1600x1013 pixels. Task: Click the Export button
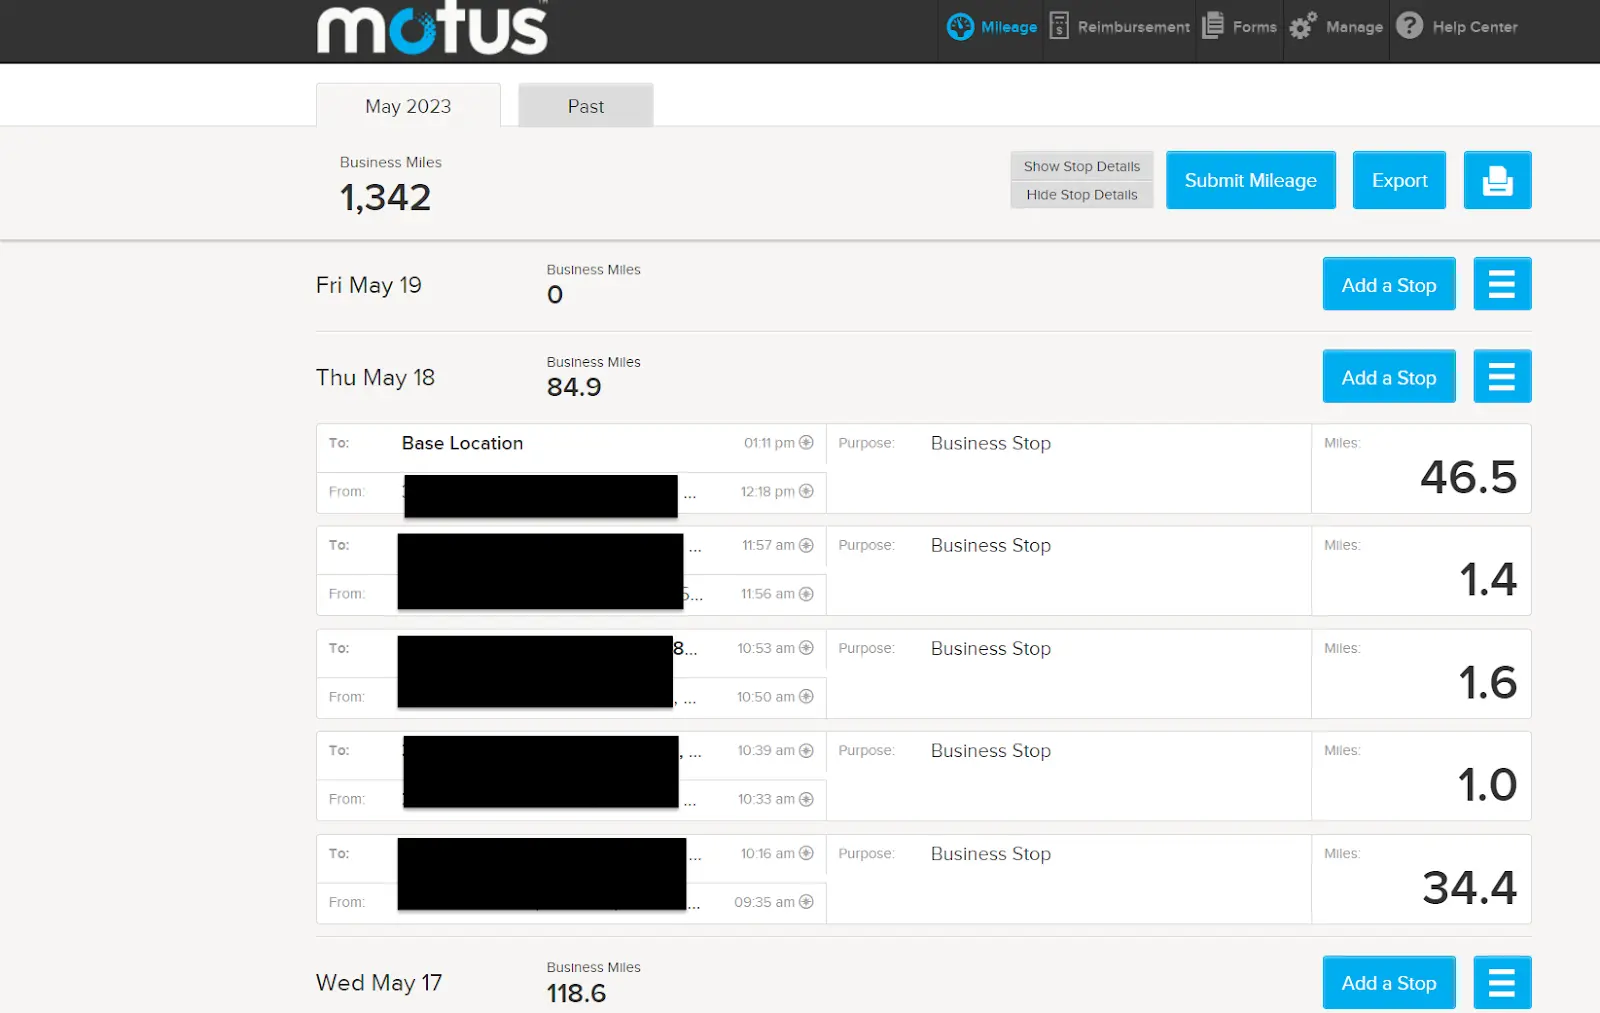pos(1398,180)
